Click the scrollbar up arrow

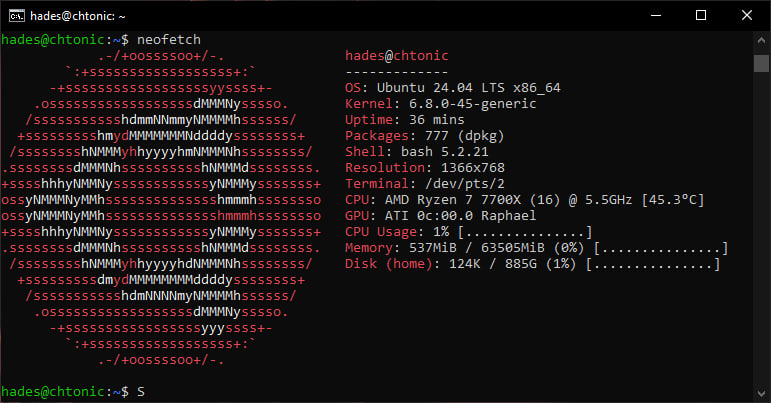coord(761,39)
